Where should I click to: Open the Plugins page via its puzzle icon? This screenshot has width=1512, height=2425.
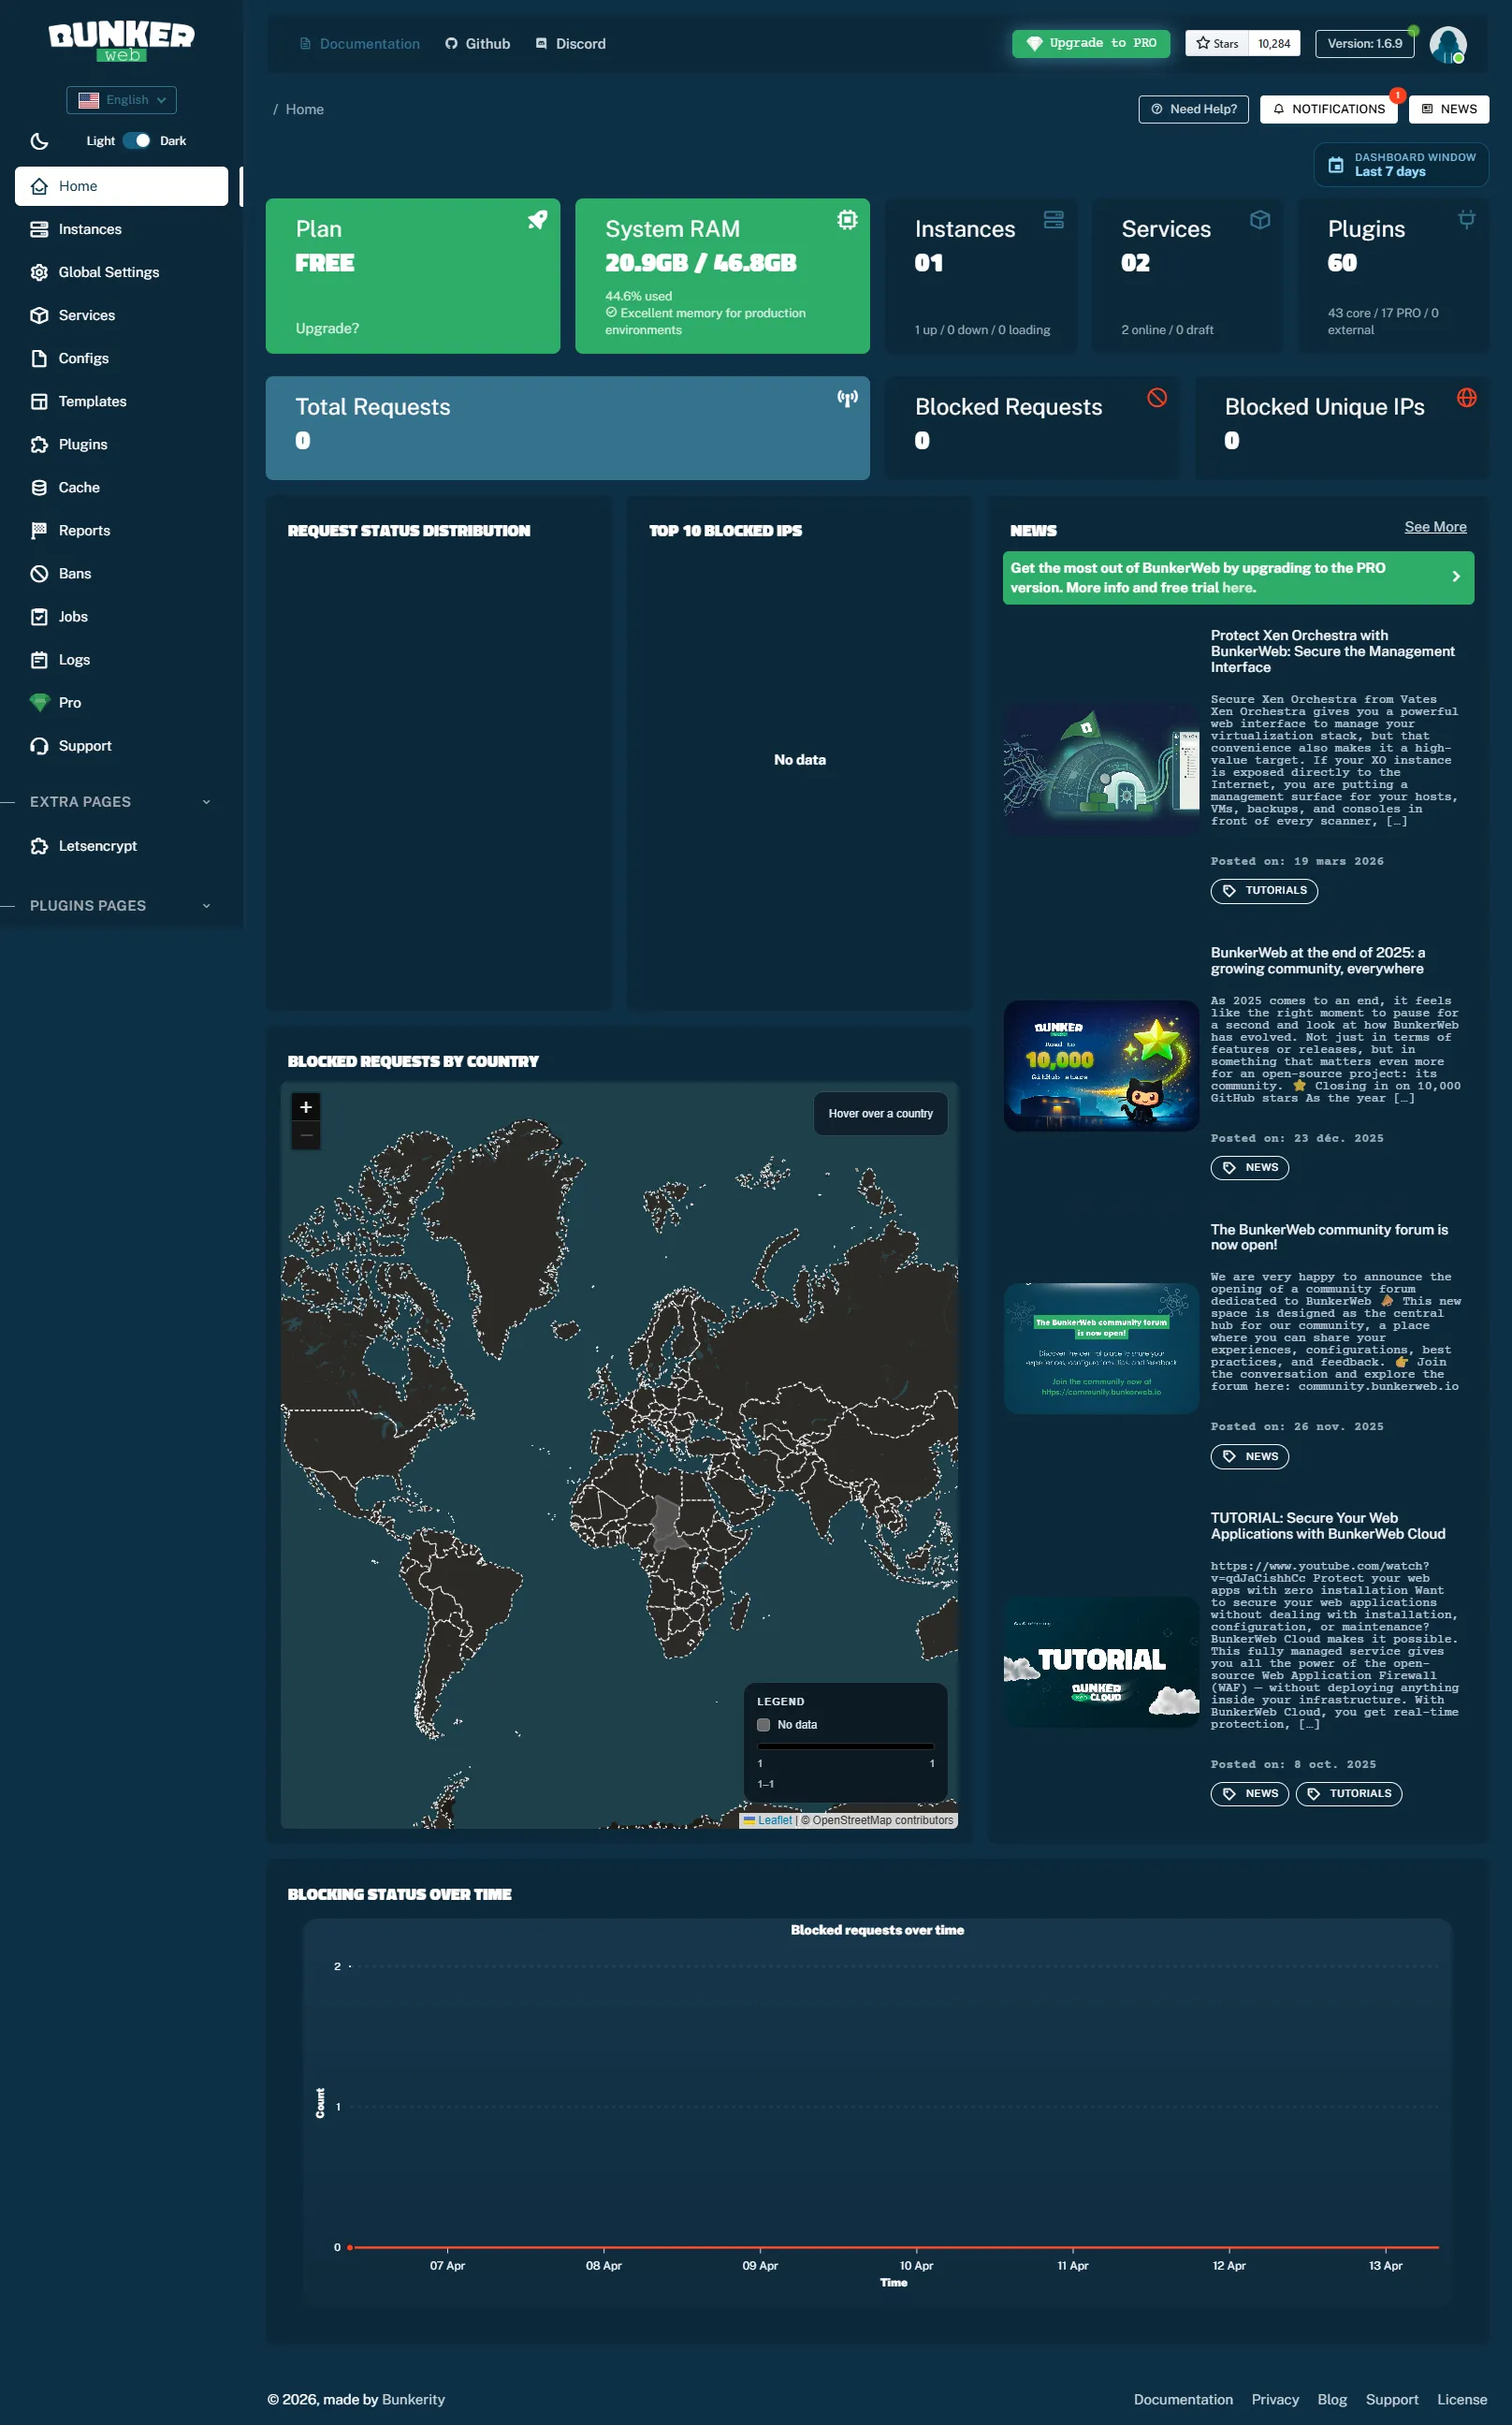39,444
